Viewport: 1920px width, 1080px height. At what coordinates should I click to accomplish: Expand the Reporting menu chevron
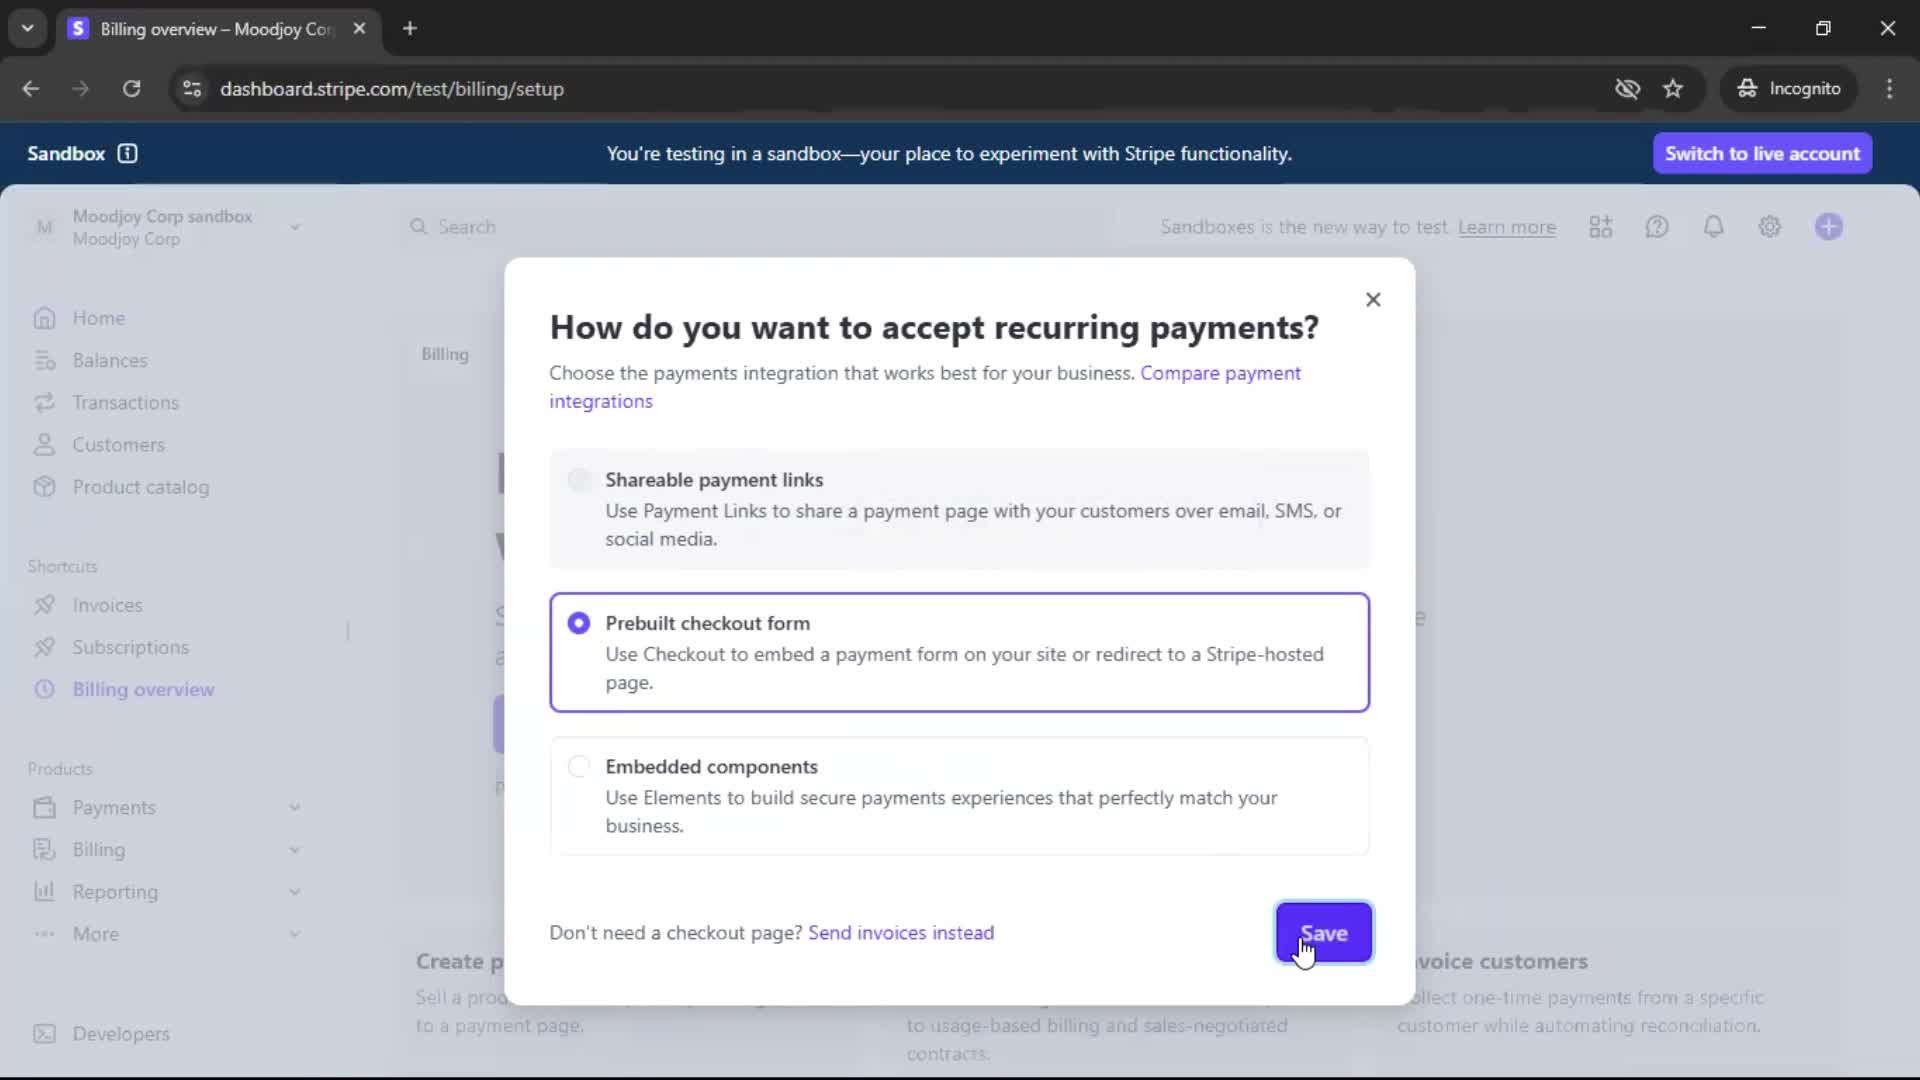click(295, 891)
